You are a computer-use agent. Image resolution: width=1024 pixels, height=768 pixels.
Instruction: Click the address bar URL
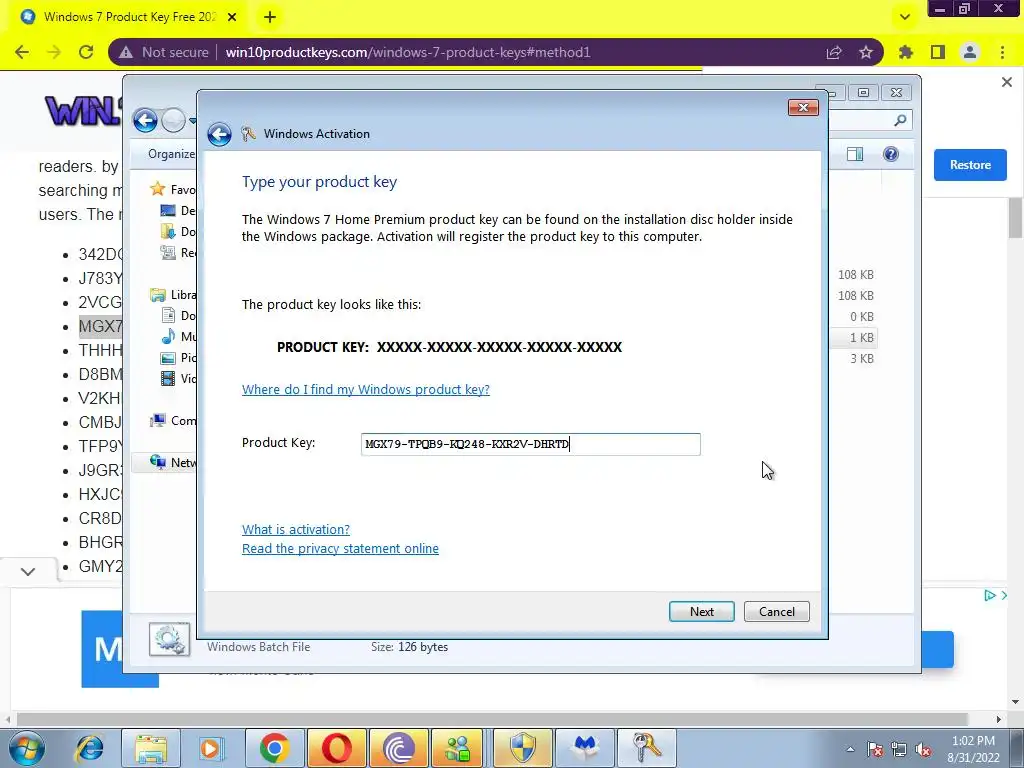(x=408, y=52)
